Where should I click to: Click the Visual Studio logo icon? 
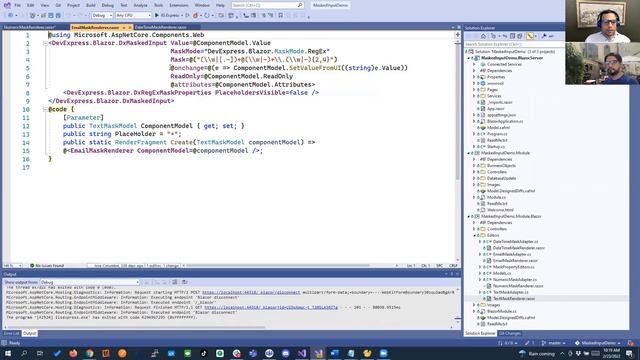click(x=7, y=5)
